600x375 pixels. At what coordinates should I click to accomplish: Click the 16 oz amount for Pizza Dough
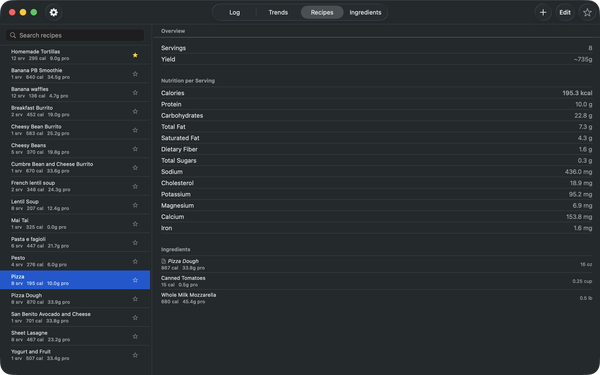tap(586, 264)
